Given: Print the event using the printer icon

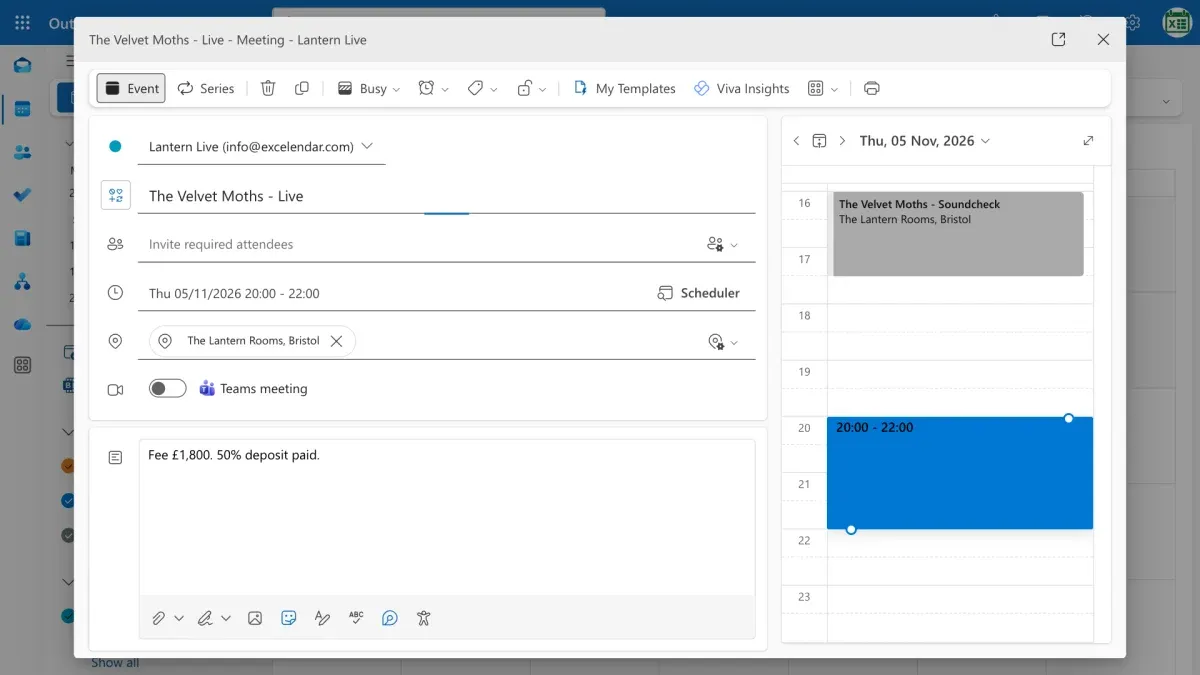Looking at the screenshot, I should click(x=872, y=88).
